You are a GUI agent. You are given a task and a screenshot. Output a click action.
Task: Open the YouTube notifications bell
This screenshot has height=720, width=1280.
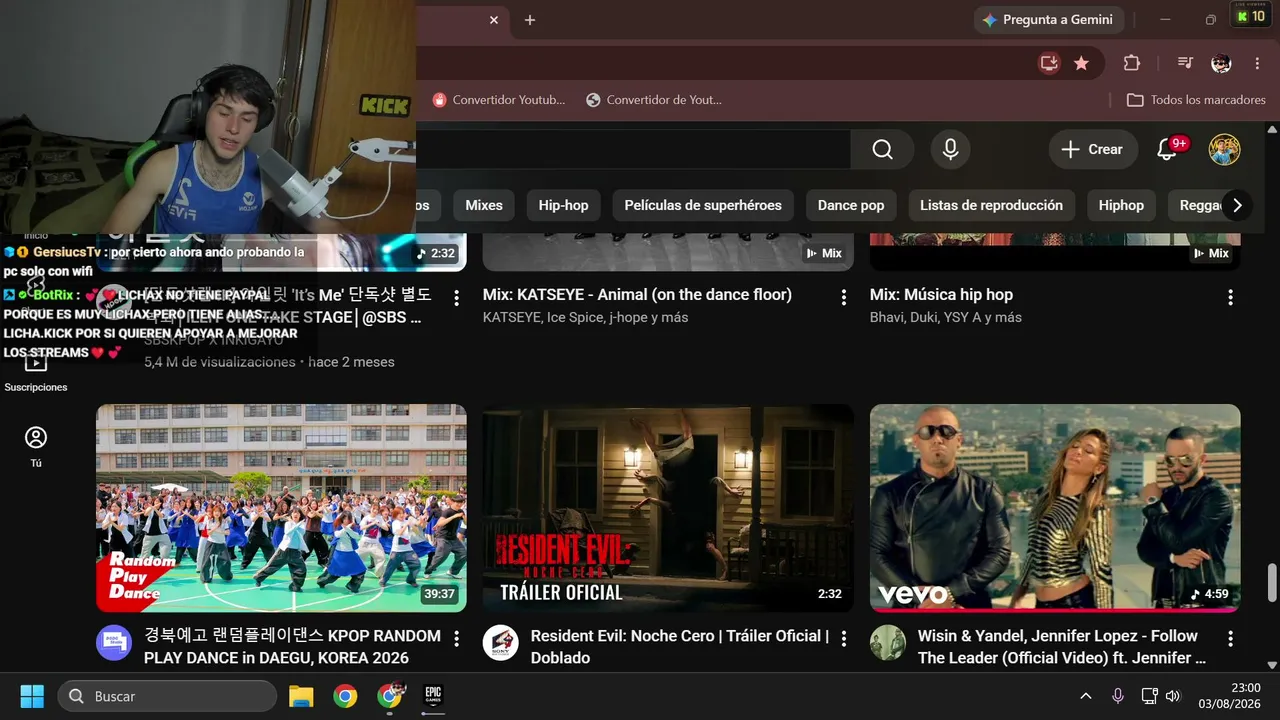click(1167, 149)
